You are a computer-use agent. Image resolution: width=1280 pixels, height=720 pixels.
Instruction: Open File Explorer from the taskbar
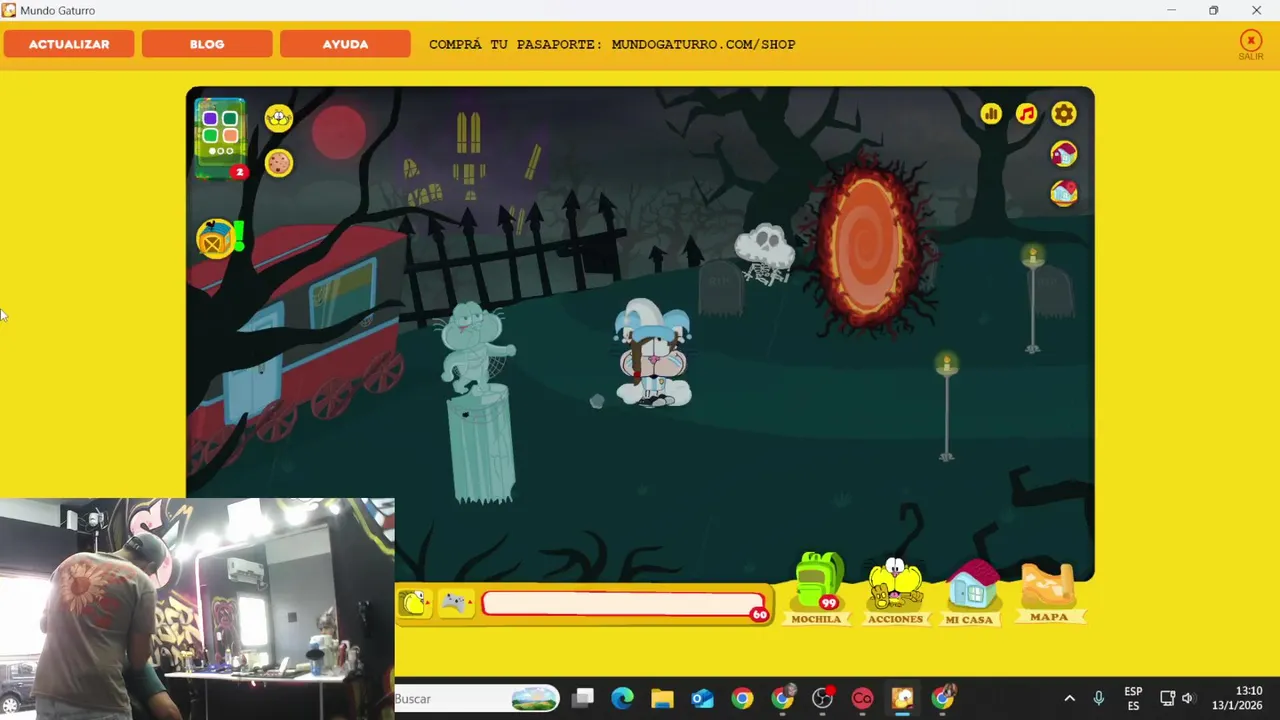662,698
